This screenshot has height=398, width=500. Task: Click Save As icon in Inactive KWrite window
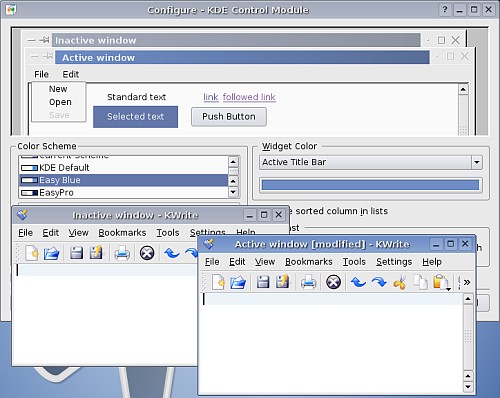[x=96, y=253]
